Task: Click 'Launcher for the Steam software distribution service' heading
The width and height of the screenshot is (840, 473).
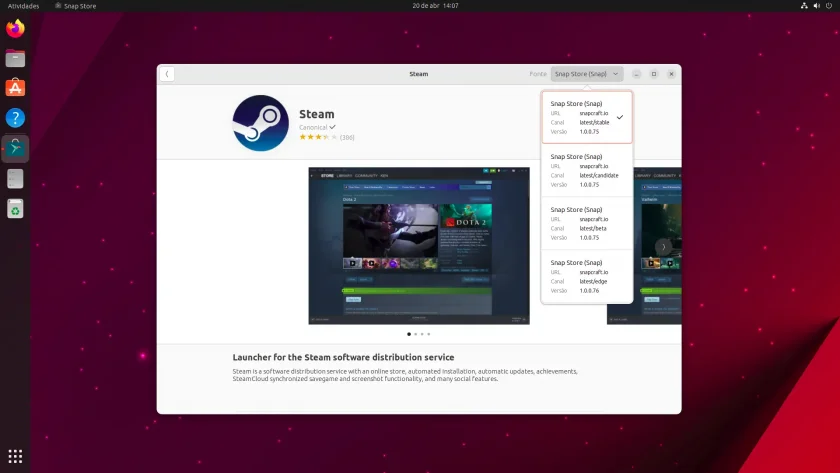Action: pyautogui.click(x=343, y=357)
